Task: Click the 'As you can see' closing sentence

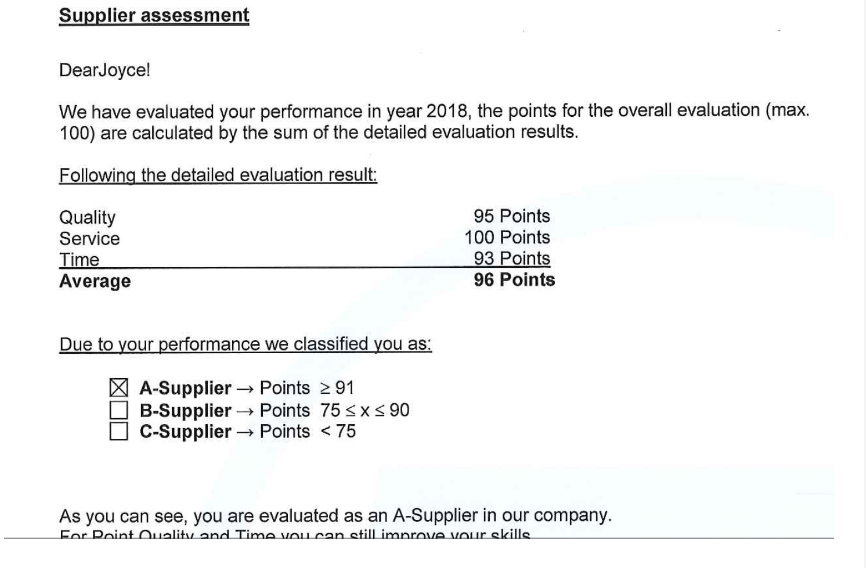Action: [x=335, y=516]
